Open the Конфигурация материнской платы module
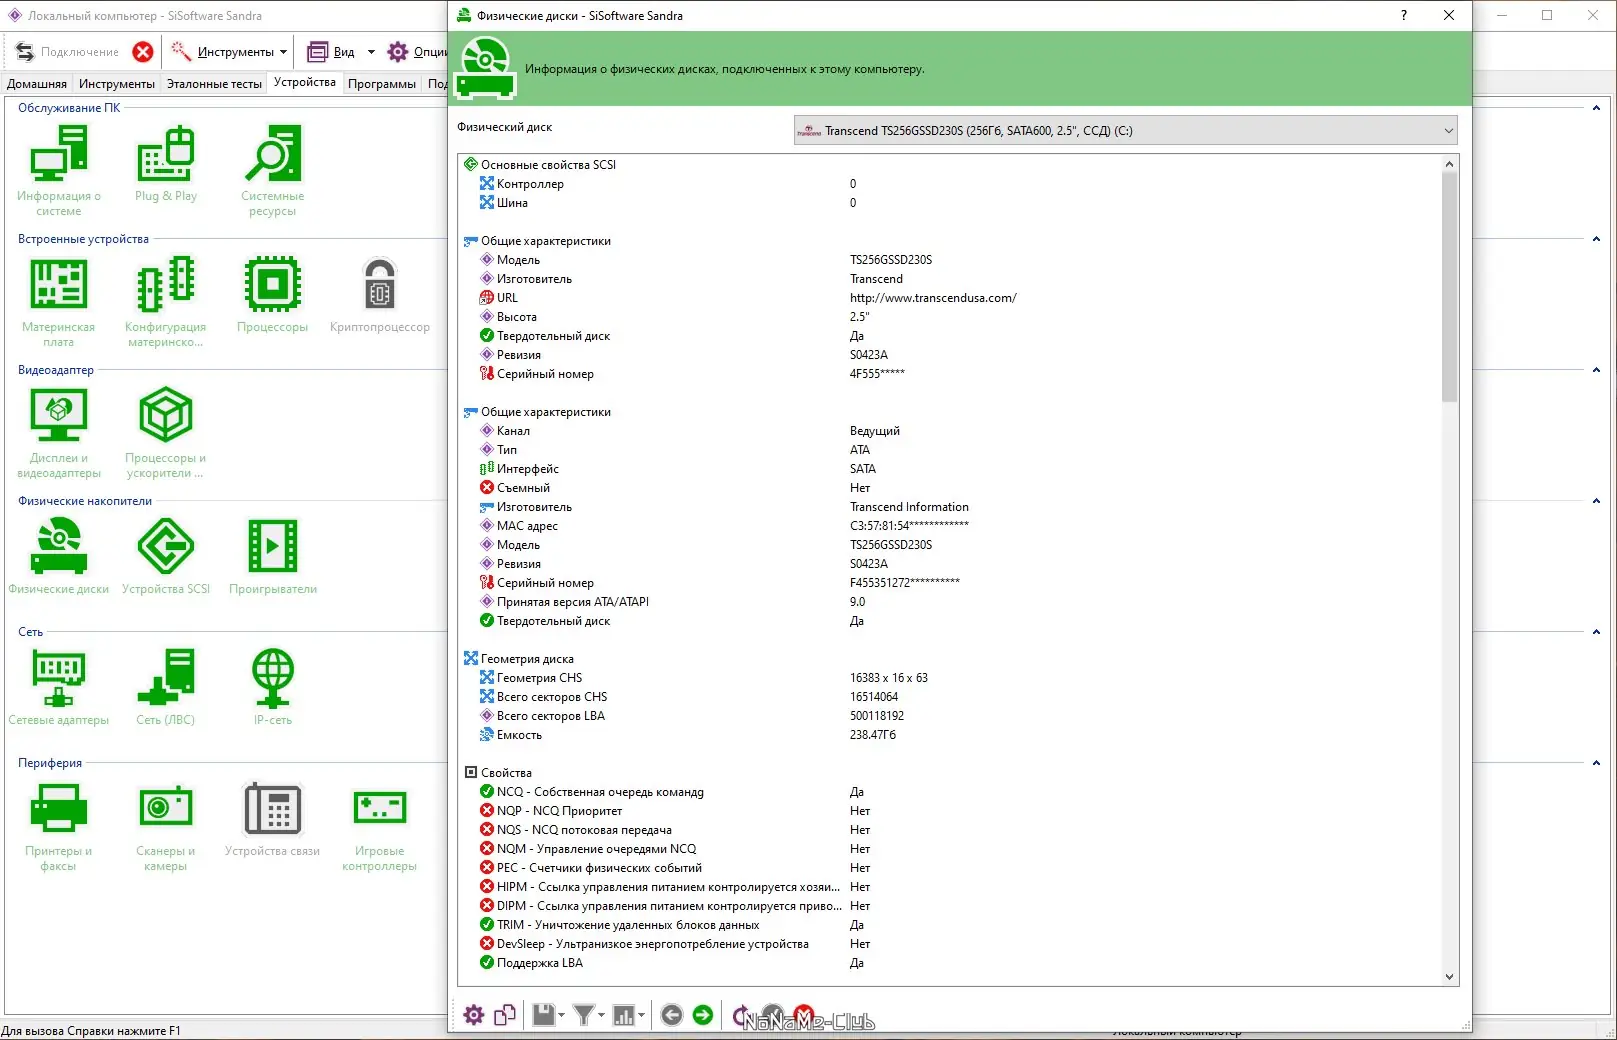This screenshot has height=1040, width=1617. pyautogui.click(x=166, y=301)
